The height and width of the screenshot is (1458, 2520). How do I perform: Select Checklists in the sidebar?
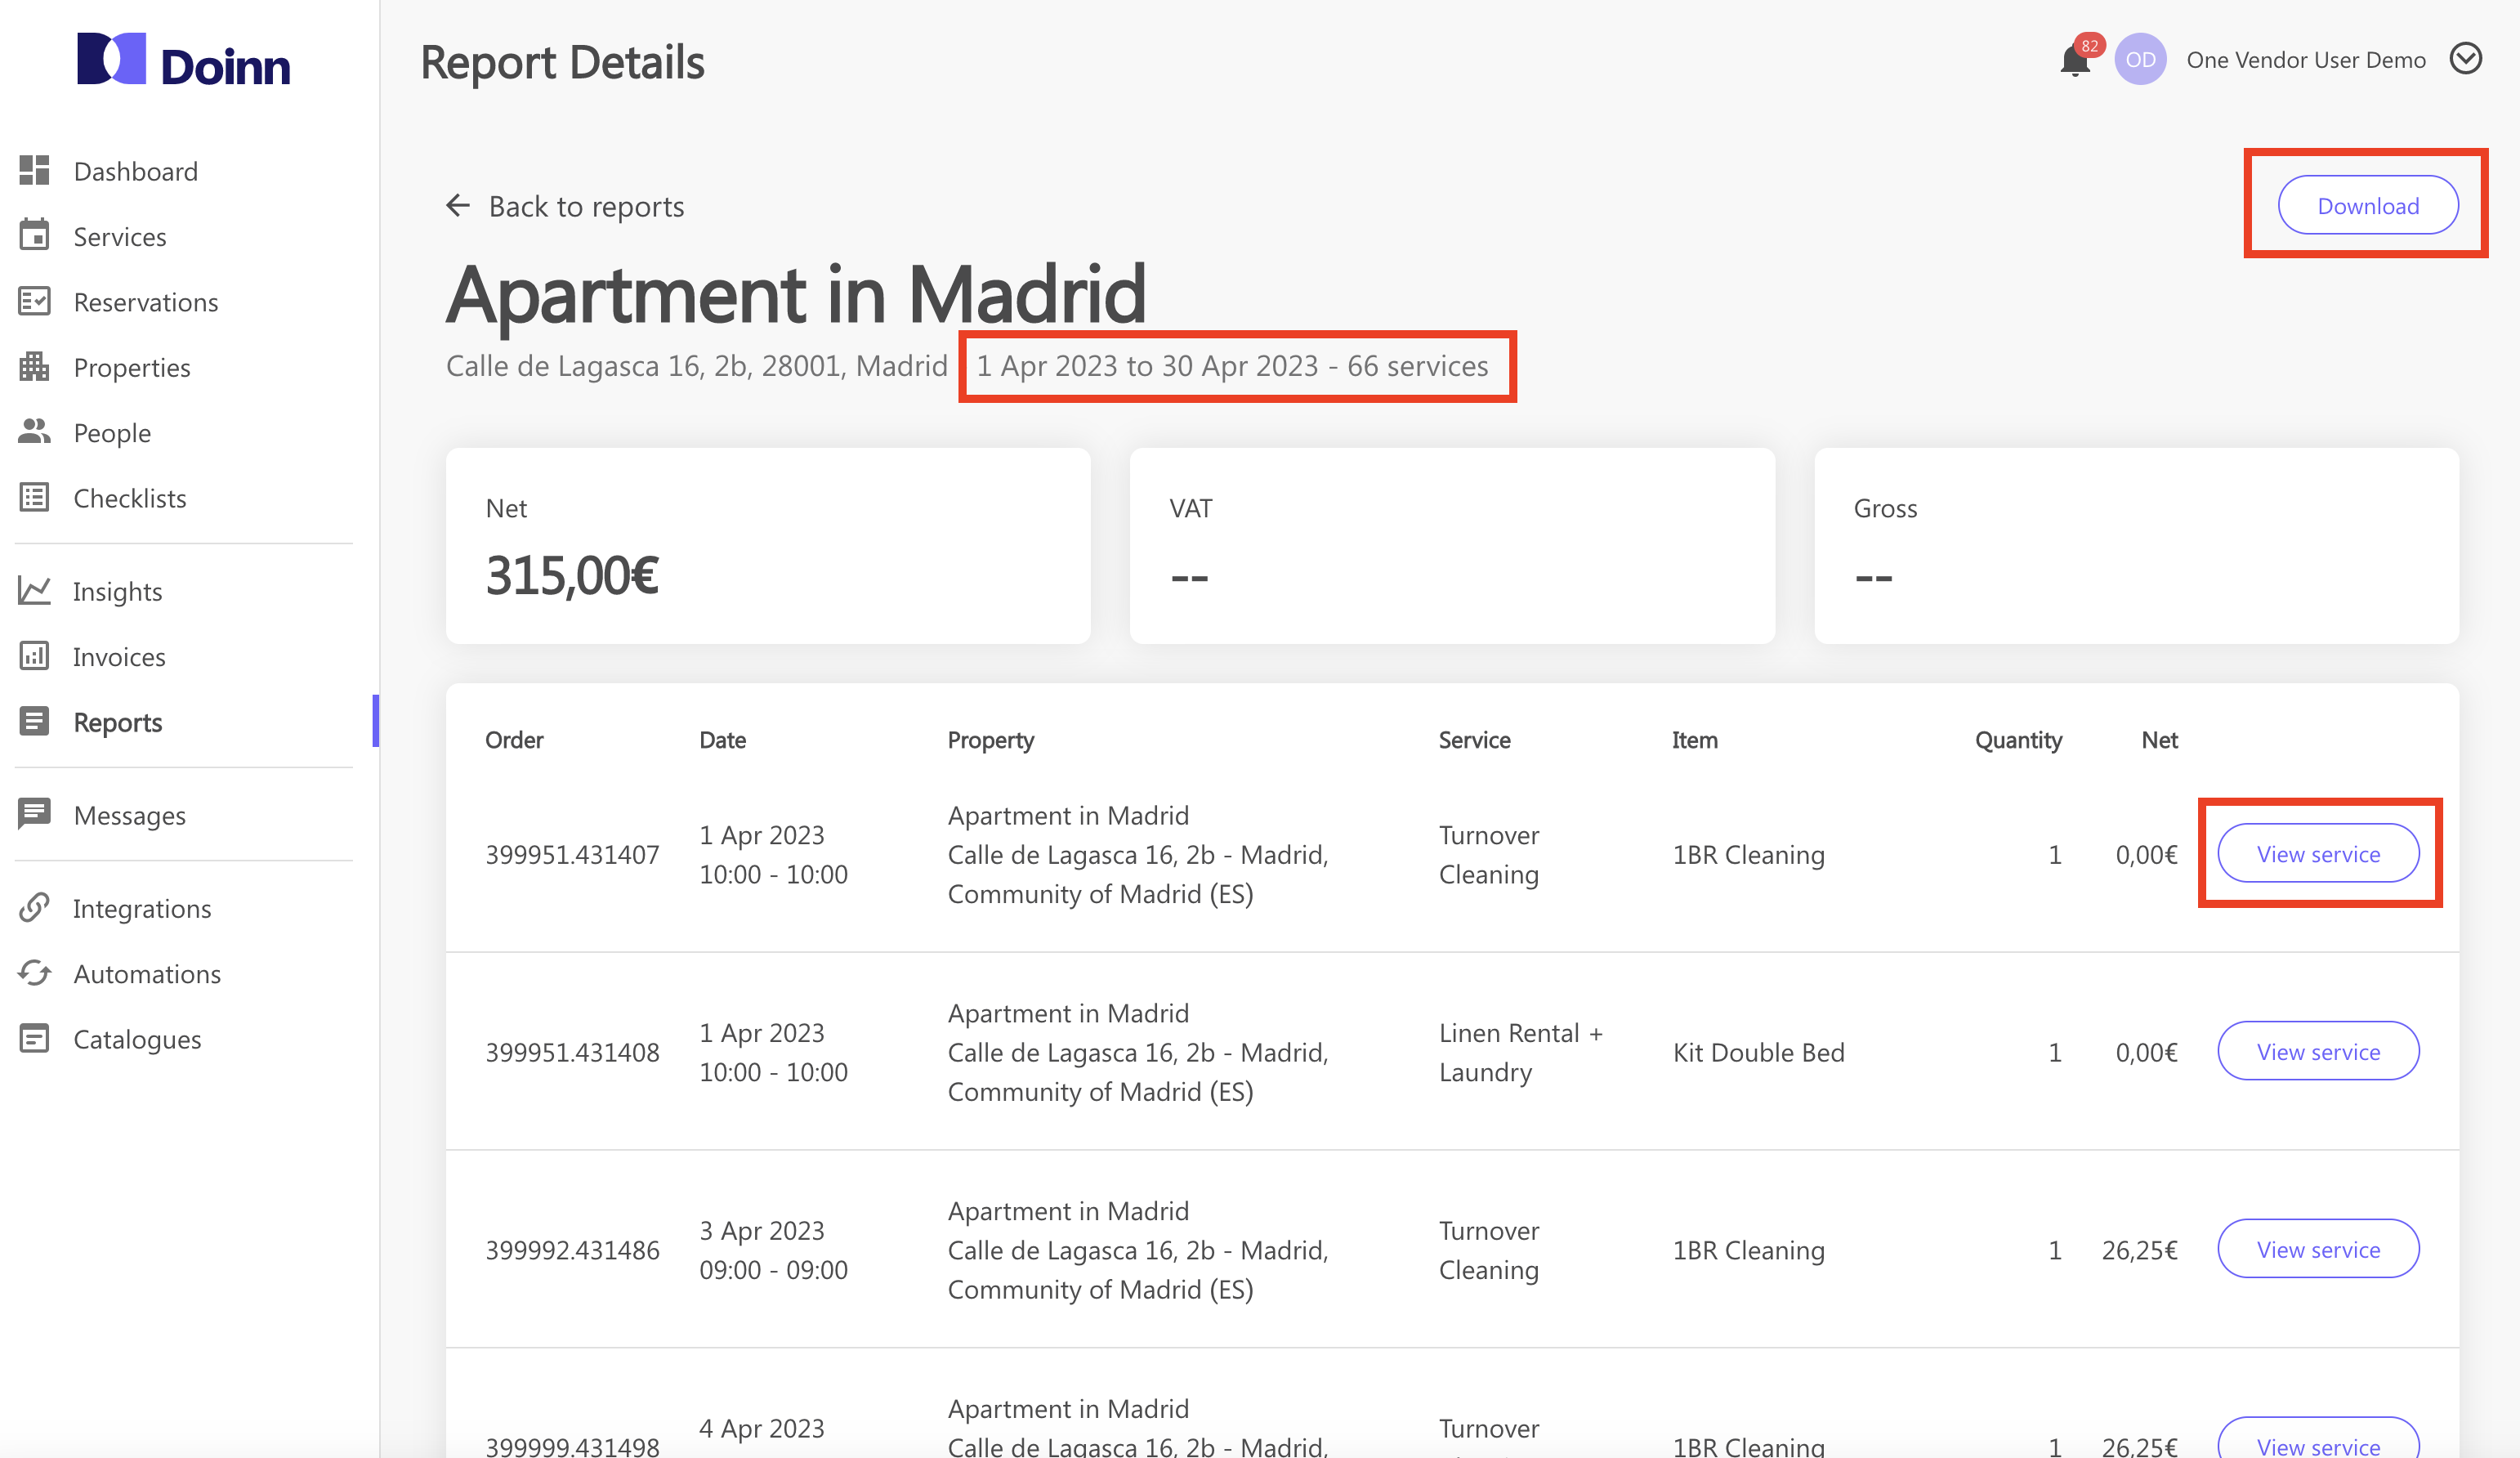pos(130,498)
